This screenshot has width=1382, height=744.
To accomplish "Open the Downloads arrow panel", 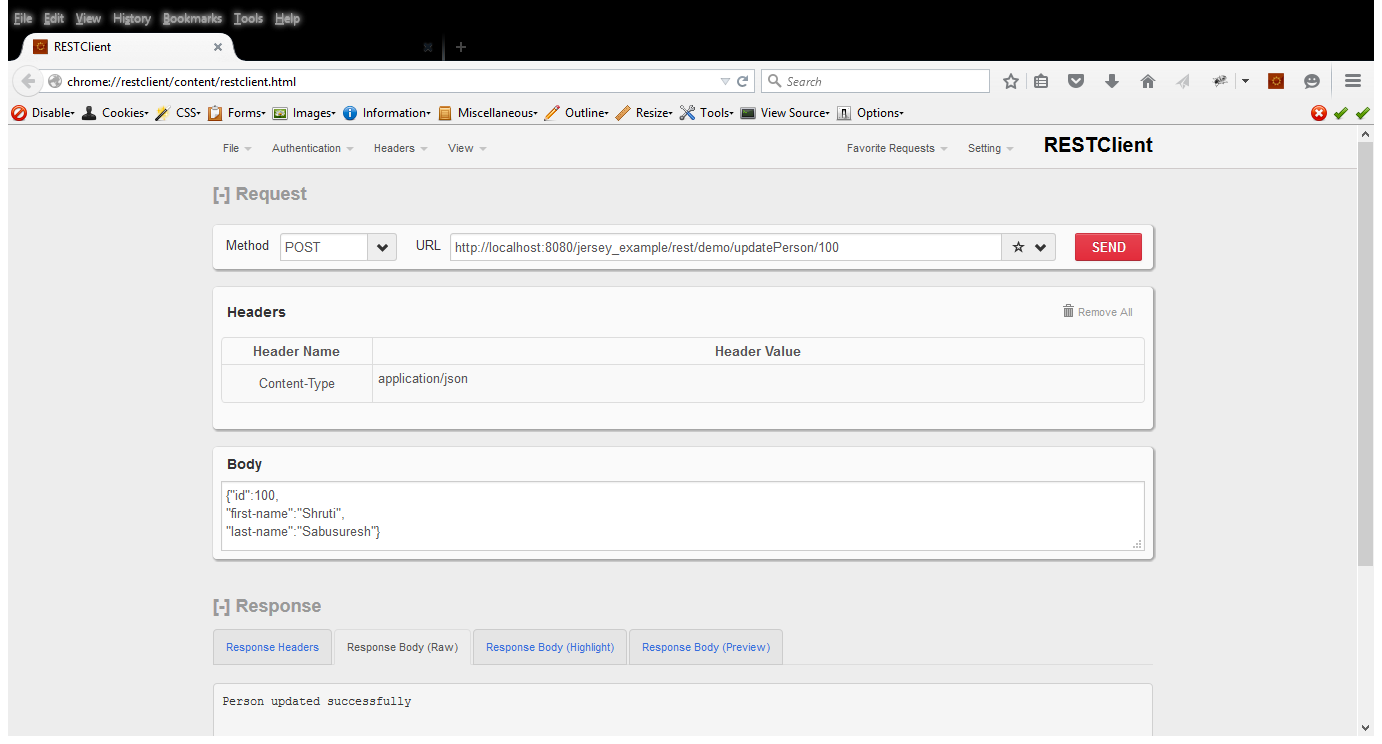I will pos(1112,82).
